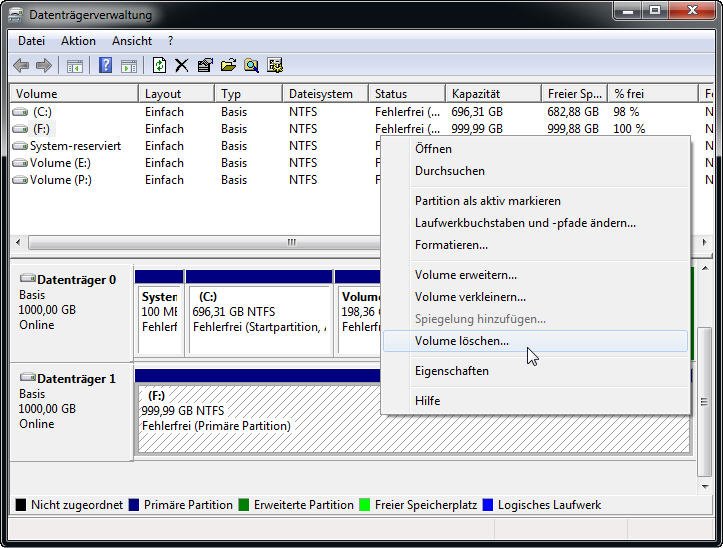Click the blue Help question mark toolbar icon
This screenshot has height=548, width=723.
click(x=105, y=66)
